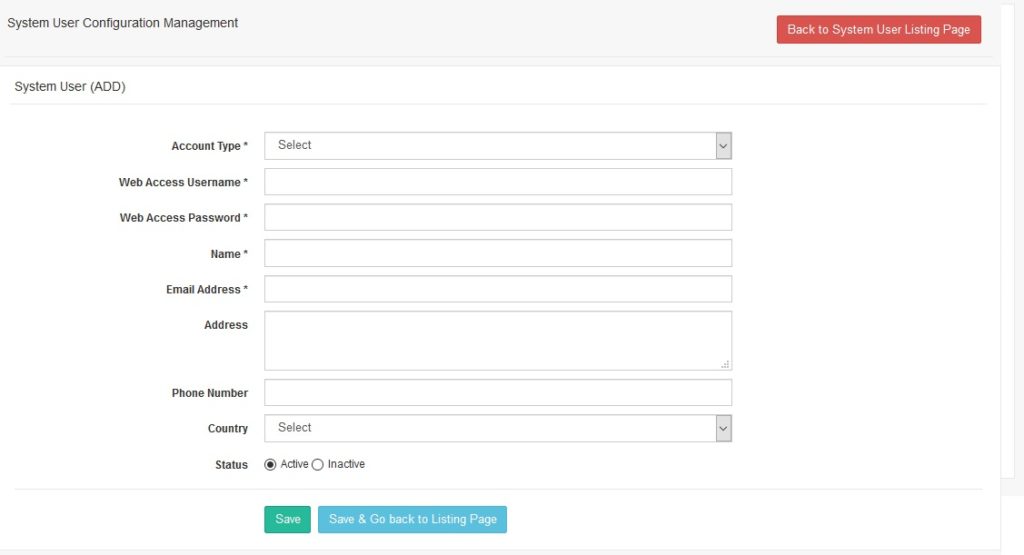Expand the Country dropdown arrow

pyautogui.click(x=723, y=428)
